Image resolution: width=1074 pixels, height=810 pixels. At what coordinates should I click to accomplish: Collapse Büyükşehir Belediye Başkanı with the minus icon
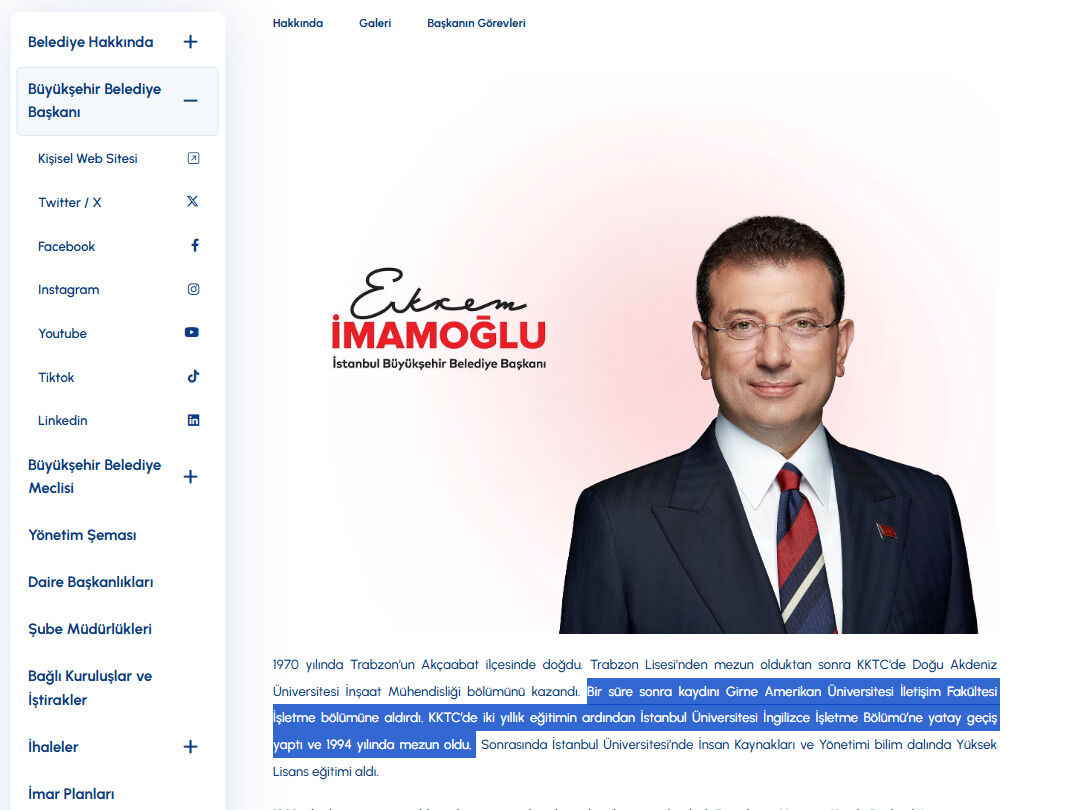(190, 100)
